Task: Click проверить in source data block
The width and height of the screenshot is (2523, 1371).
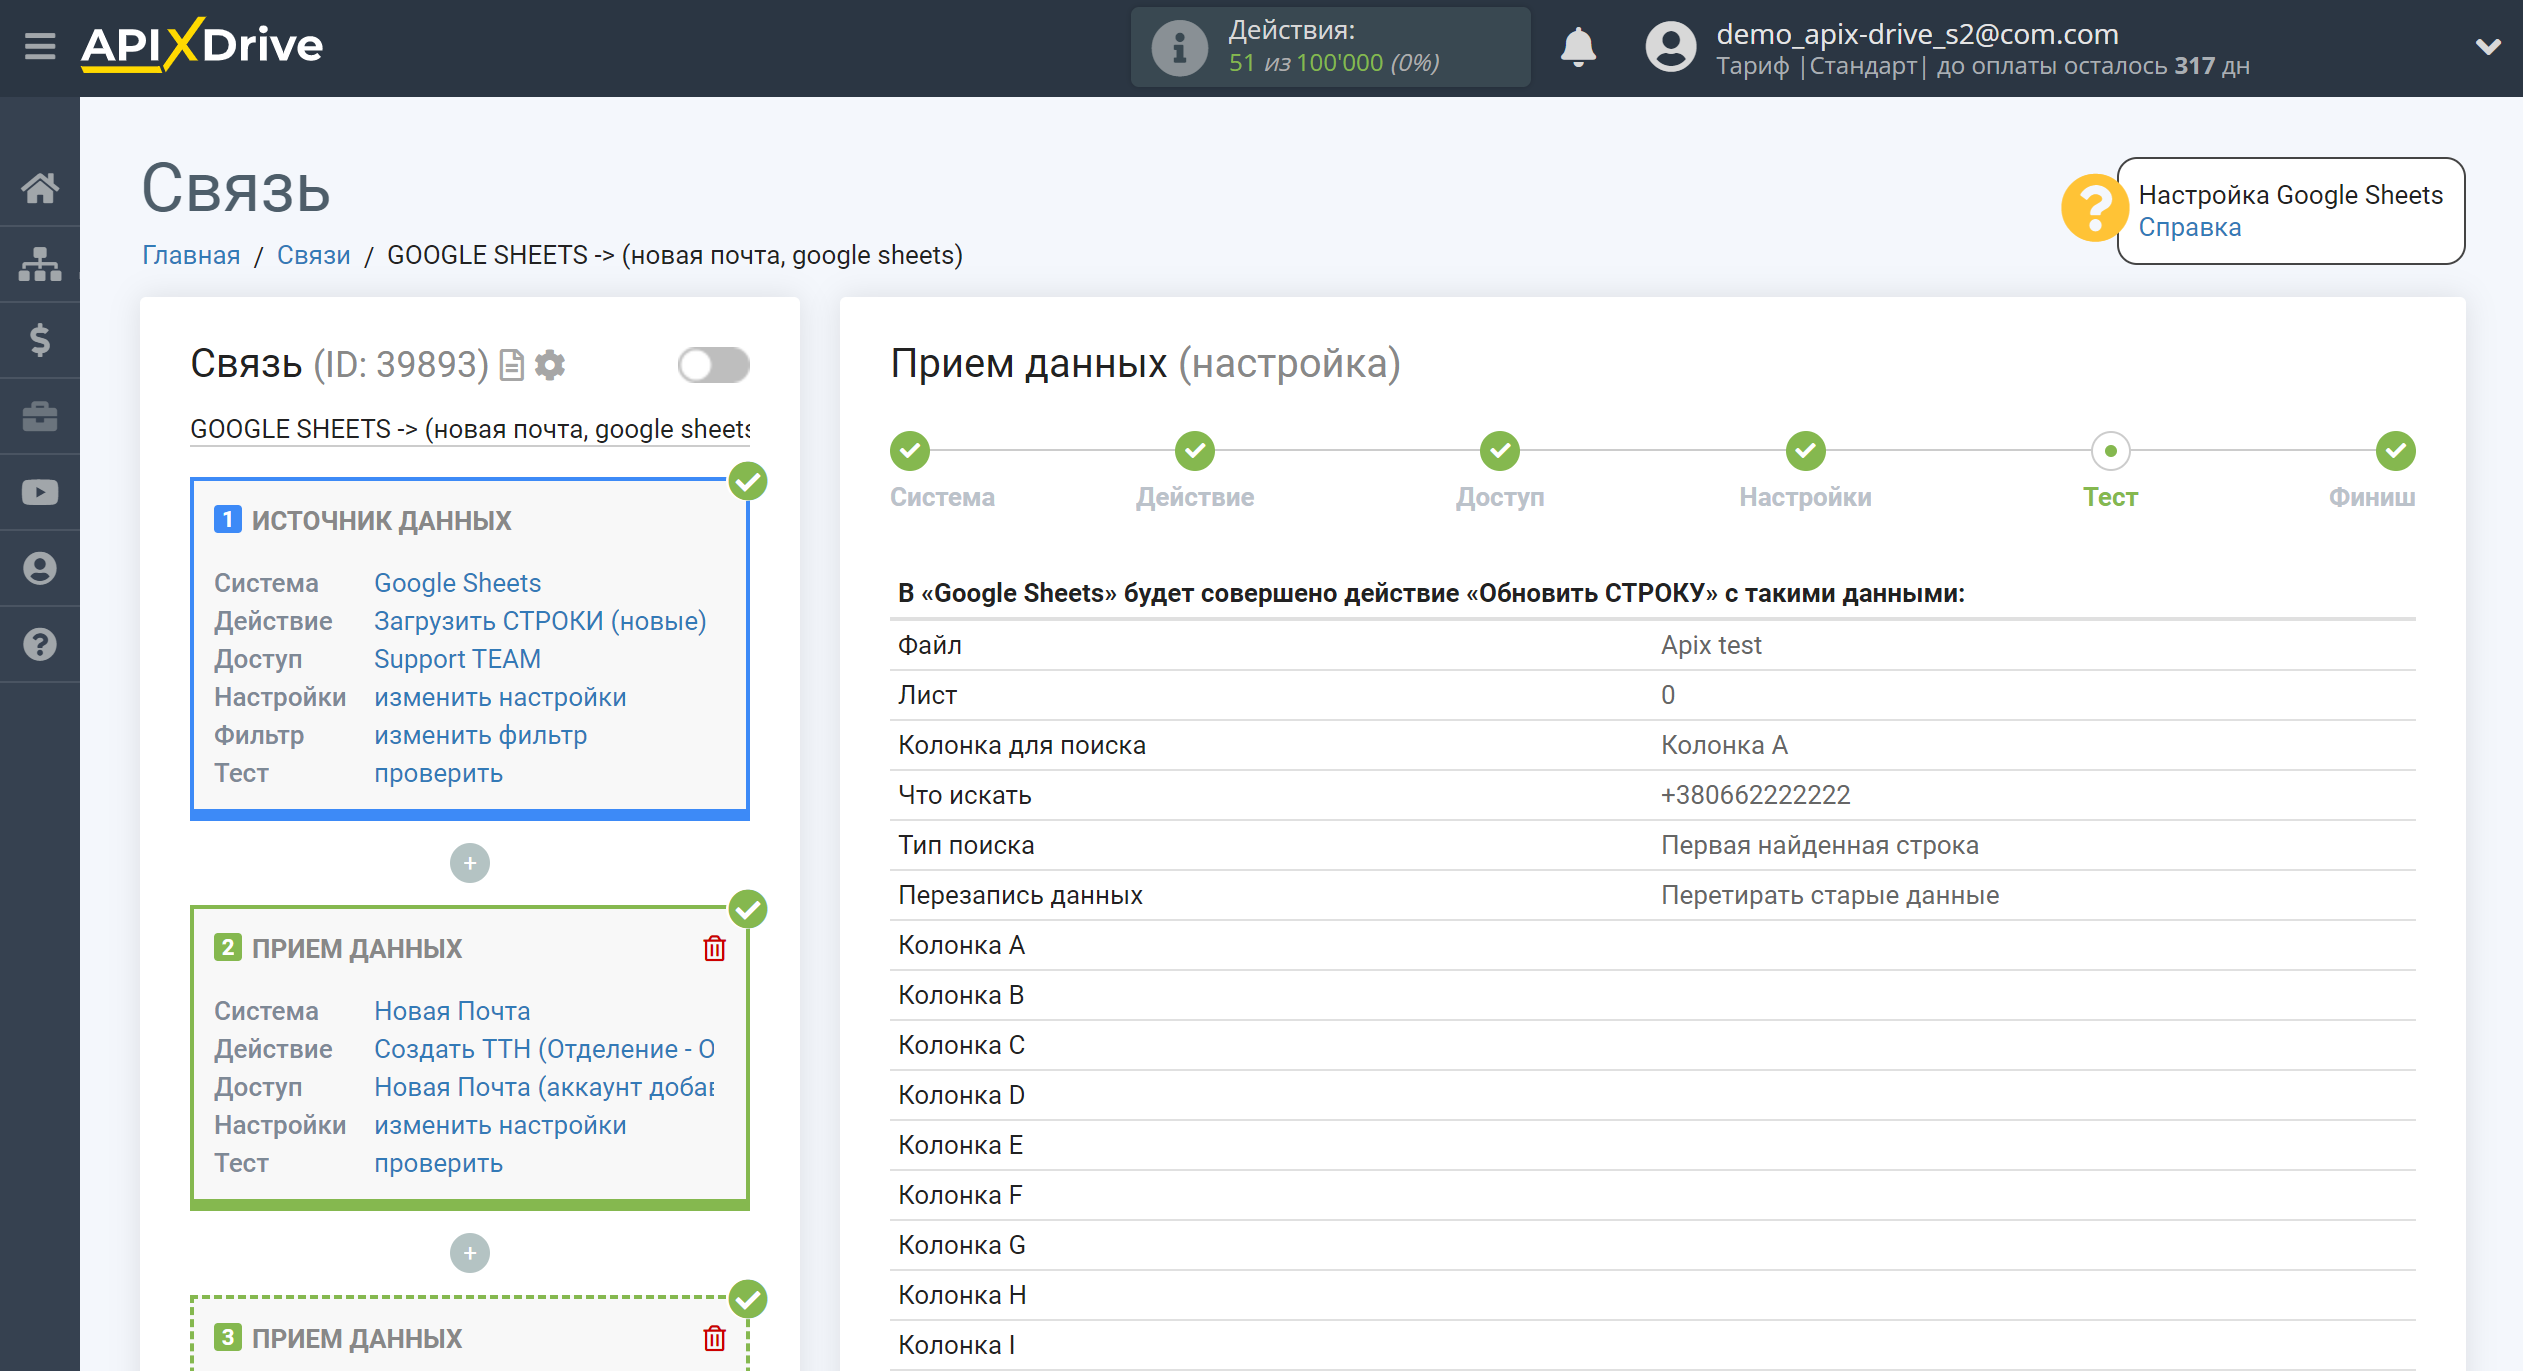Action: point(438,773)
